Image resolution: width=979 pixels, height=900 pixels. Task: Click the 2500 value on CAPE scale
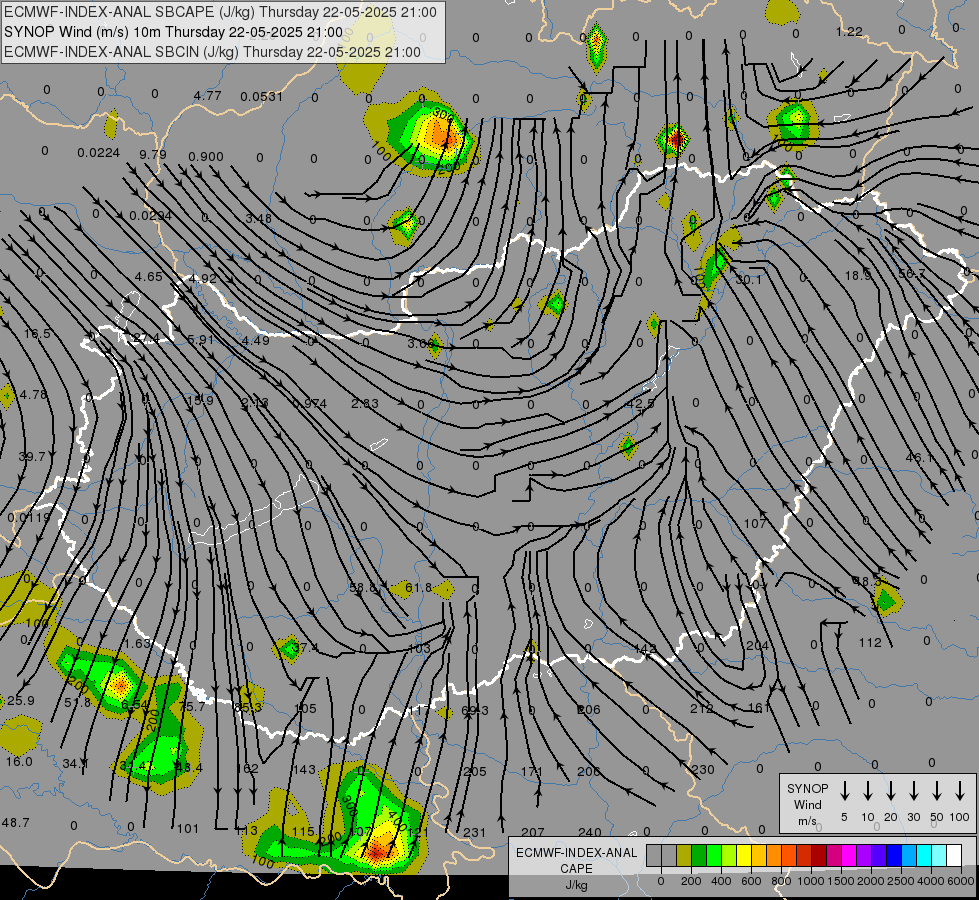tap(900, 881)
